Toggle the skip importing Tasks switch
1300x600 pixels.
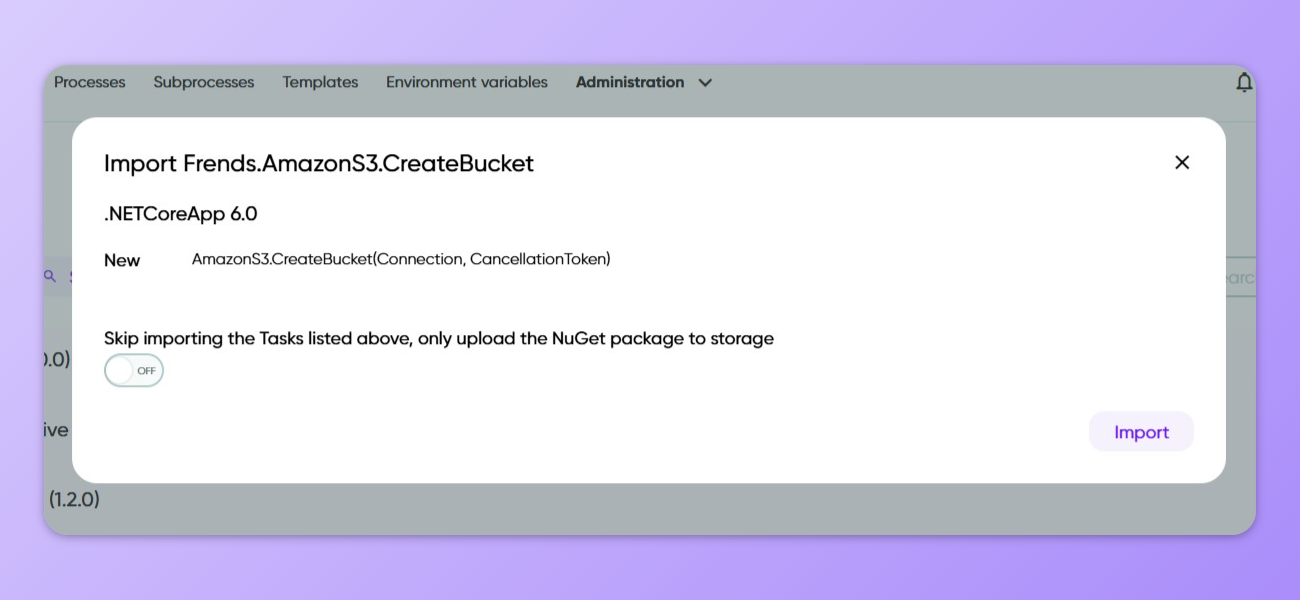point(134,371)
